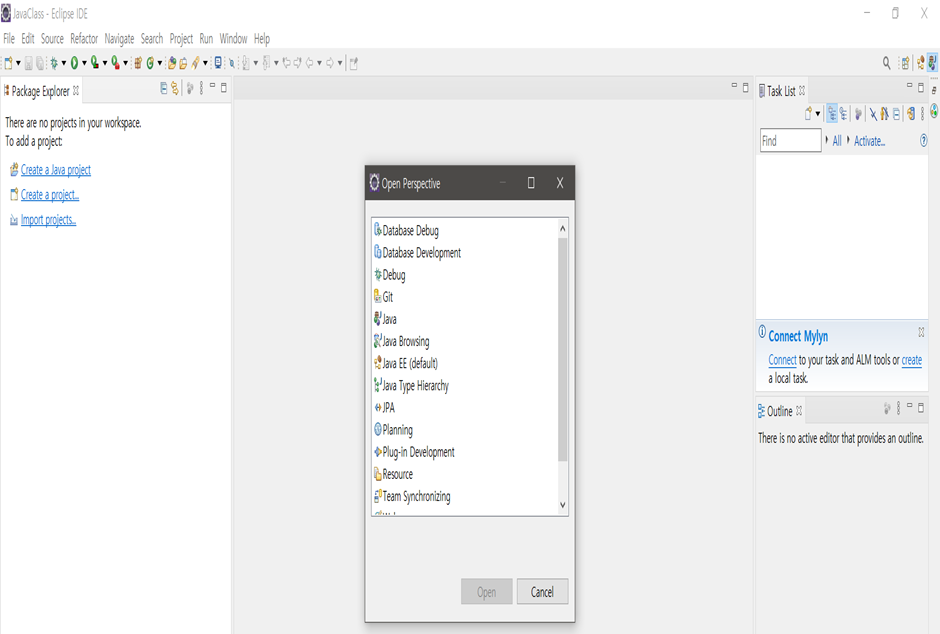
Task: Open the External Tools dropdown arrow
Action: click(125, 63)
